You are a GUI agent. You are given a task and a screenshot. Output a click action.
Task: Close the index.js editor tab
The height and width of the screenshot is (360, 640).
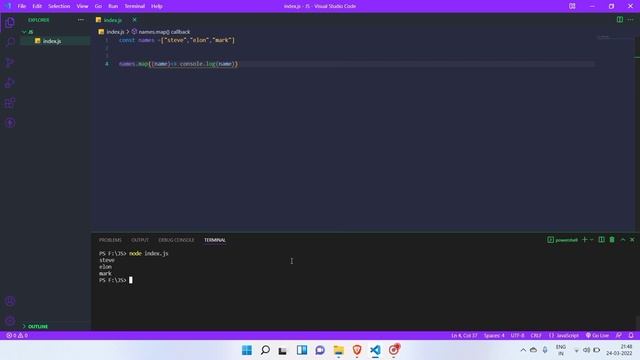tap(134, 20)
